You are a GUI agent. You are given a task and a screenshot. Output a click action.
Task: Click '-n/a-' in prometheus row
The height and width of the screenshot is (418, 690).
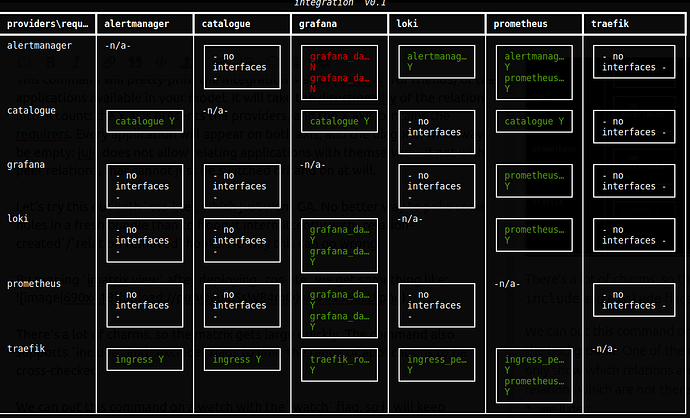(x=507, y=284)
